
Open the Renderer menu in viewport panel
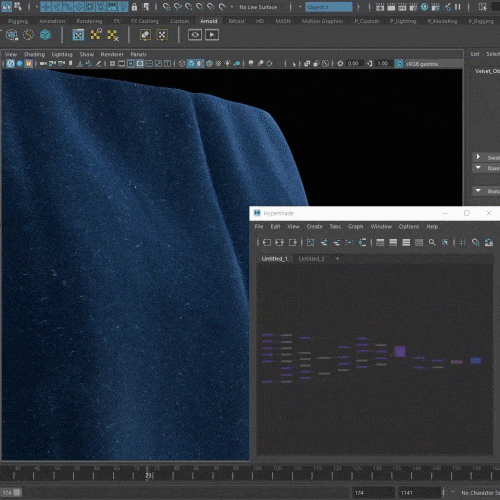(112, 54)
